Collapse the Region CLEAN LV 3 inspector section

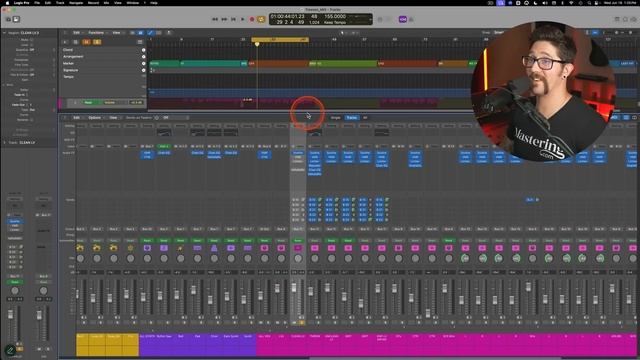tap(4, 33)
